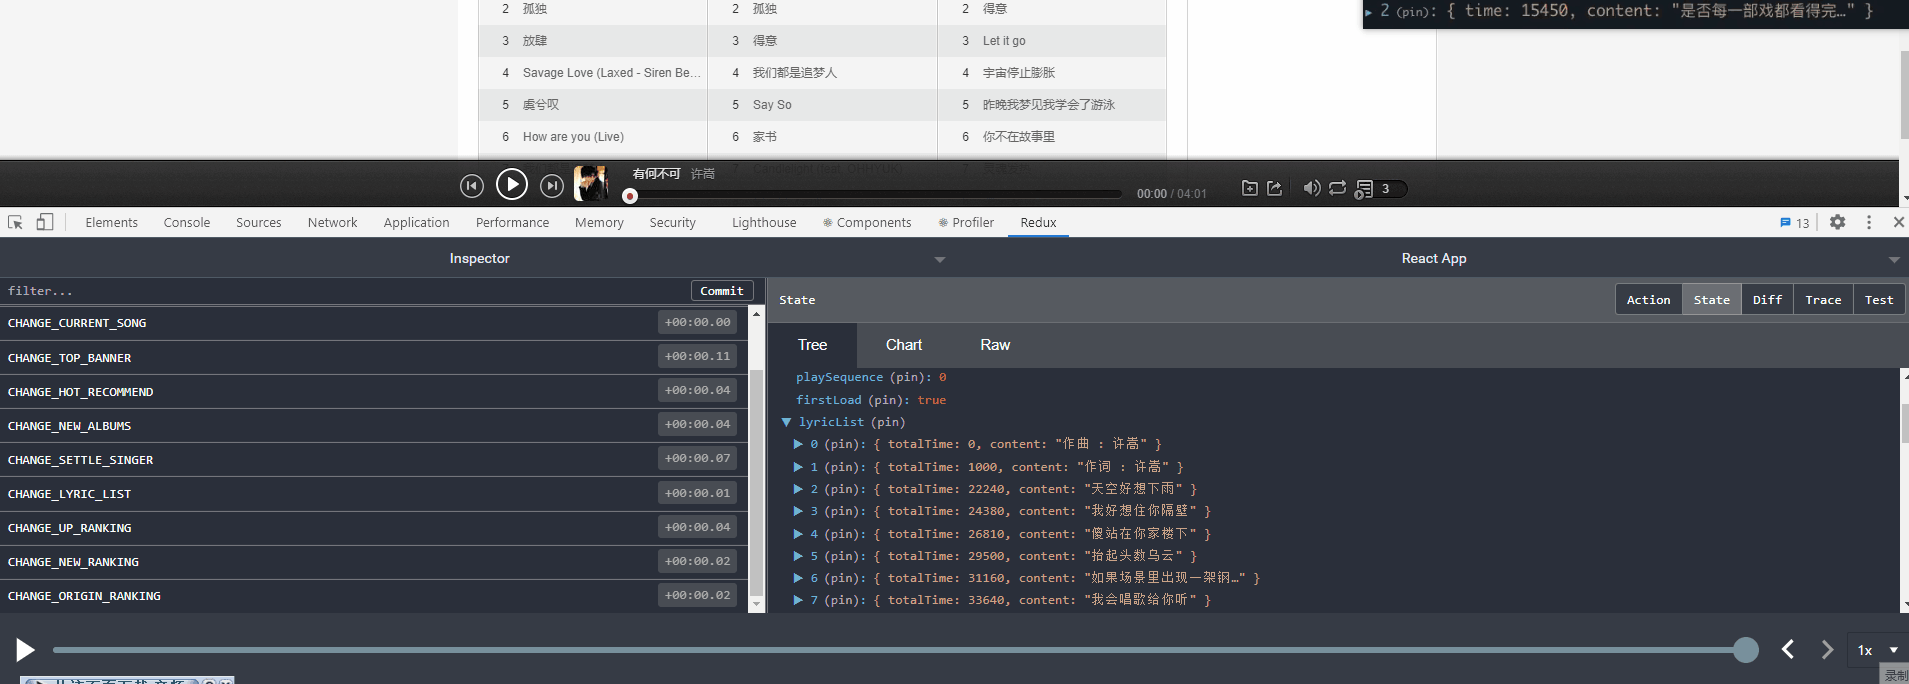Select the CHANGE_CURRENT_SONG action
Viewport: 1909px width, 684px height.
coord(373,323)
